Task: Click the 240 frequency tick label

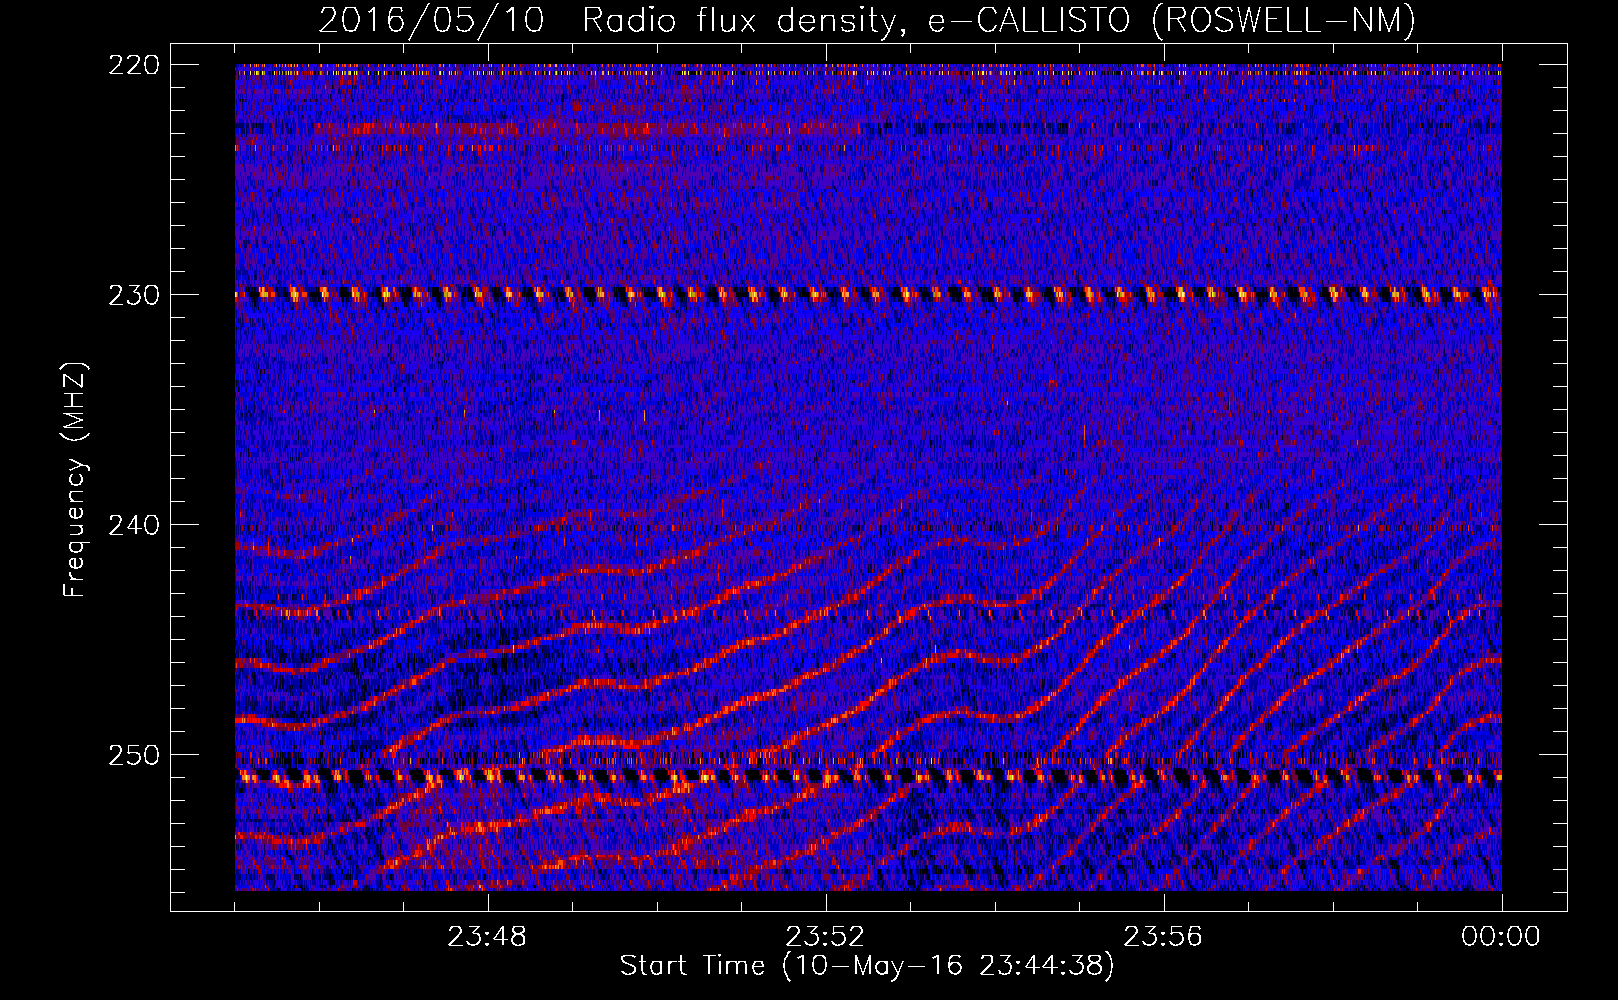Action: pos(134,525)
